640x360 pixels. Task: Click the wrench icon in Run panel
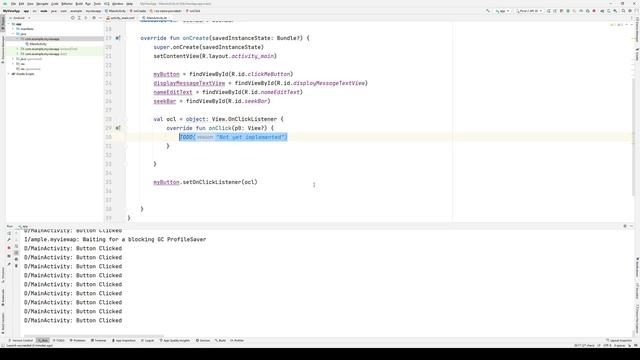pos(9,240)
